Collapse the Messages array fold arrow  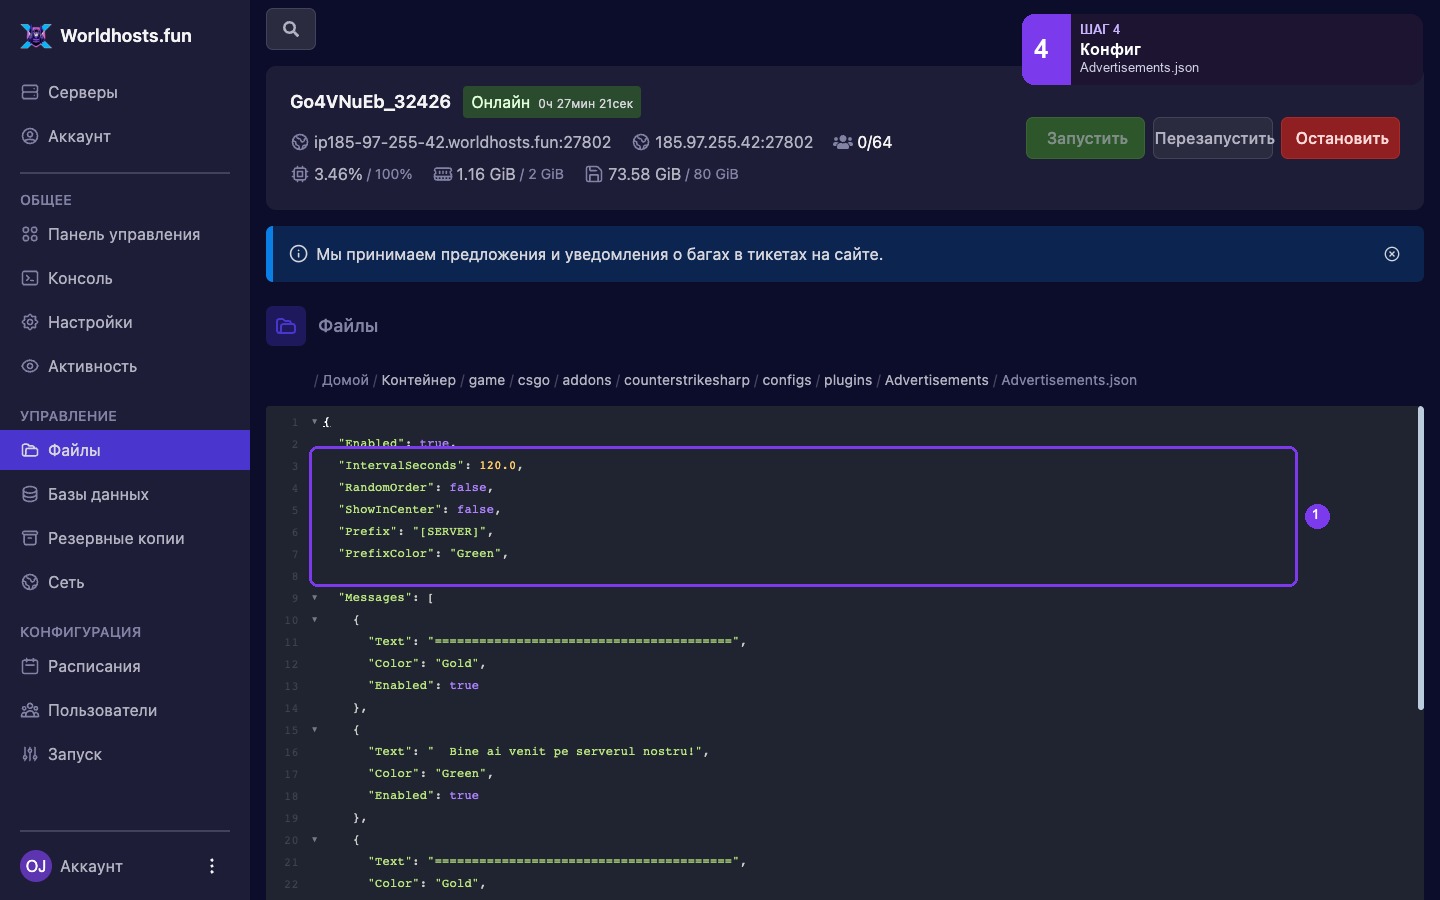(314, 598)
